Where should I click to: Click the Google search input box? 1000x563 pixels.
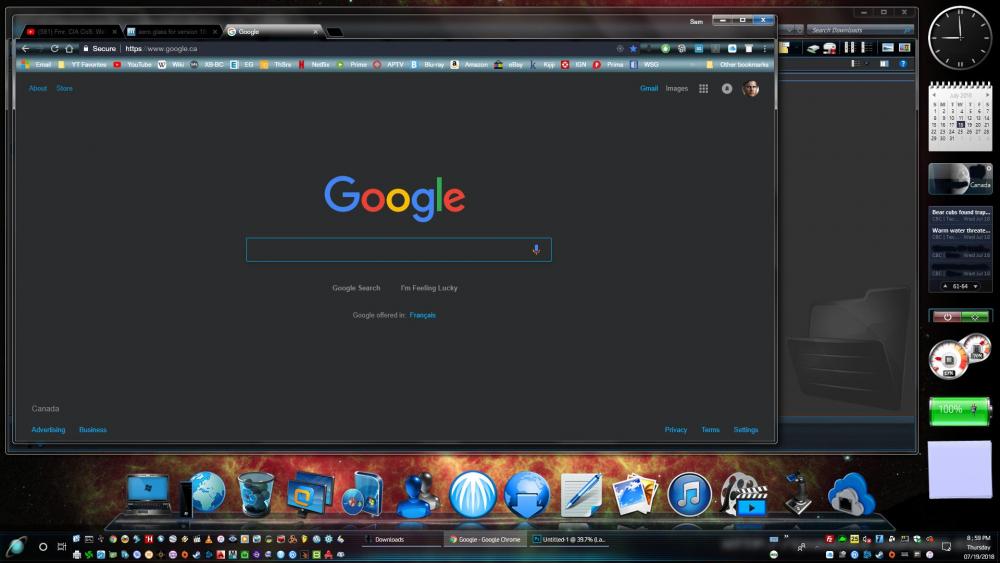399,250
